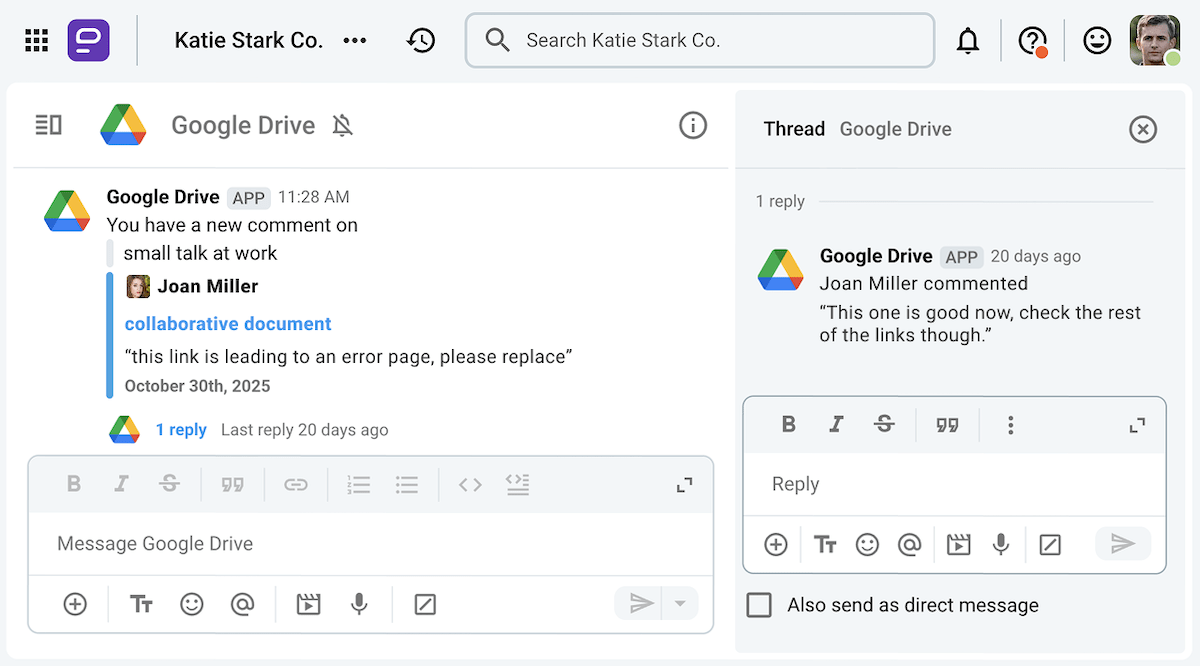Open the notifications bell in the top bar
Image resolution: width=1200 pixels, height=666 pixels.
pyautogui.click(x=968, y=40)
